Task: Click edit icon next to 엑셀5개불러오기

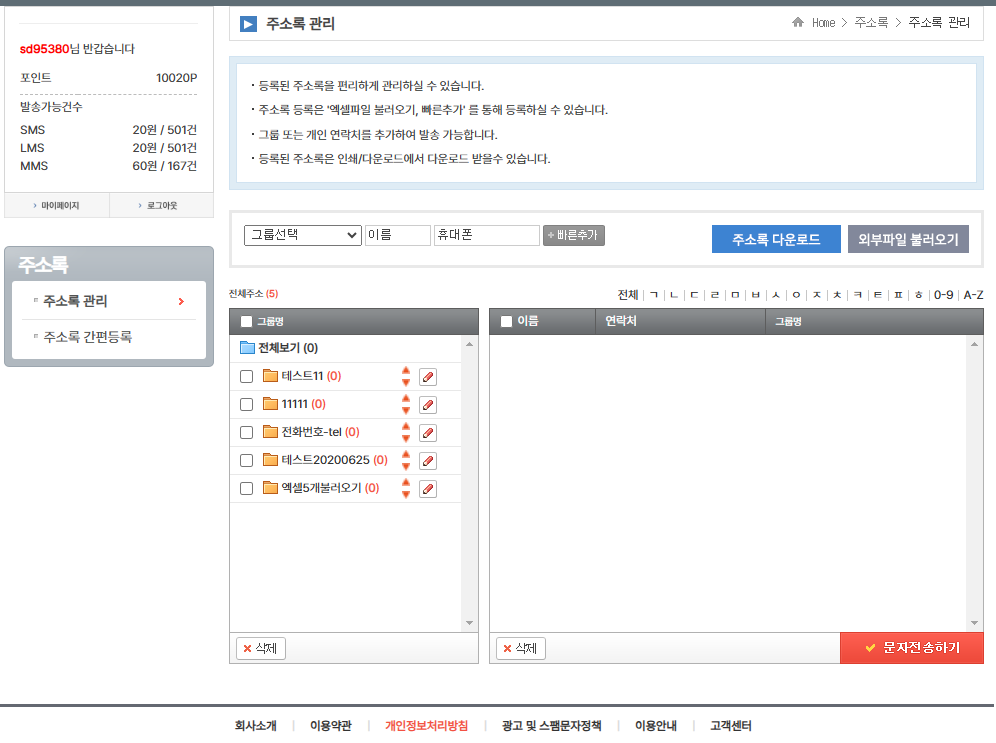Action: pyautogui.click(x=428, y=489)
